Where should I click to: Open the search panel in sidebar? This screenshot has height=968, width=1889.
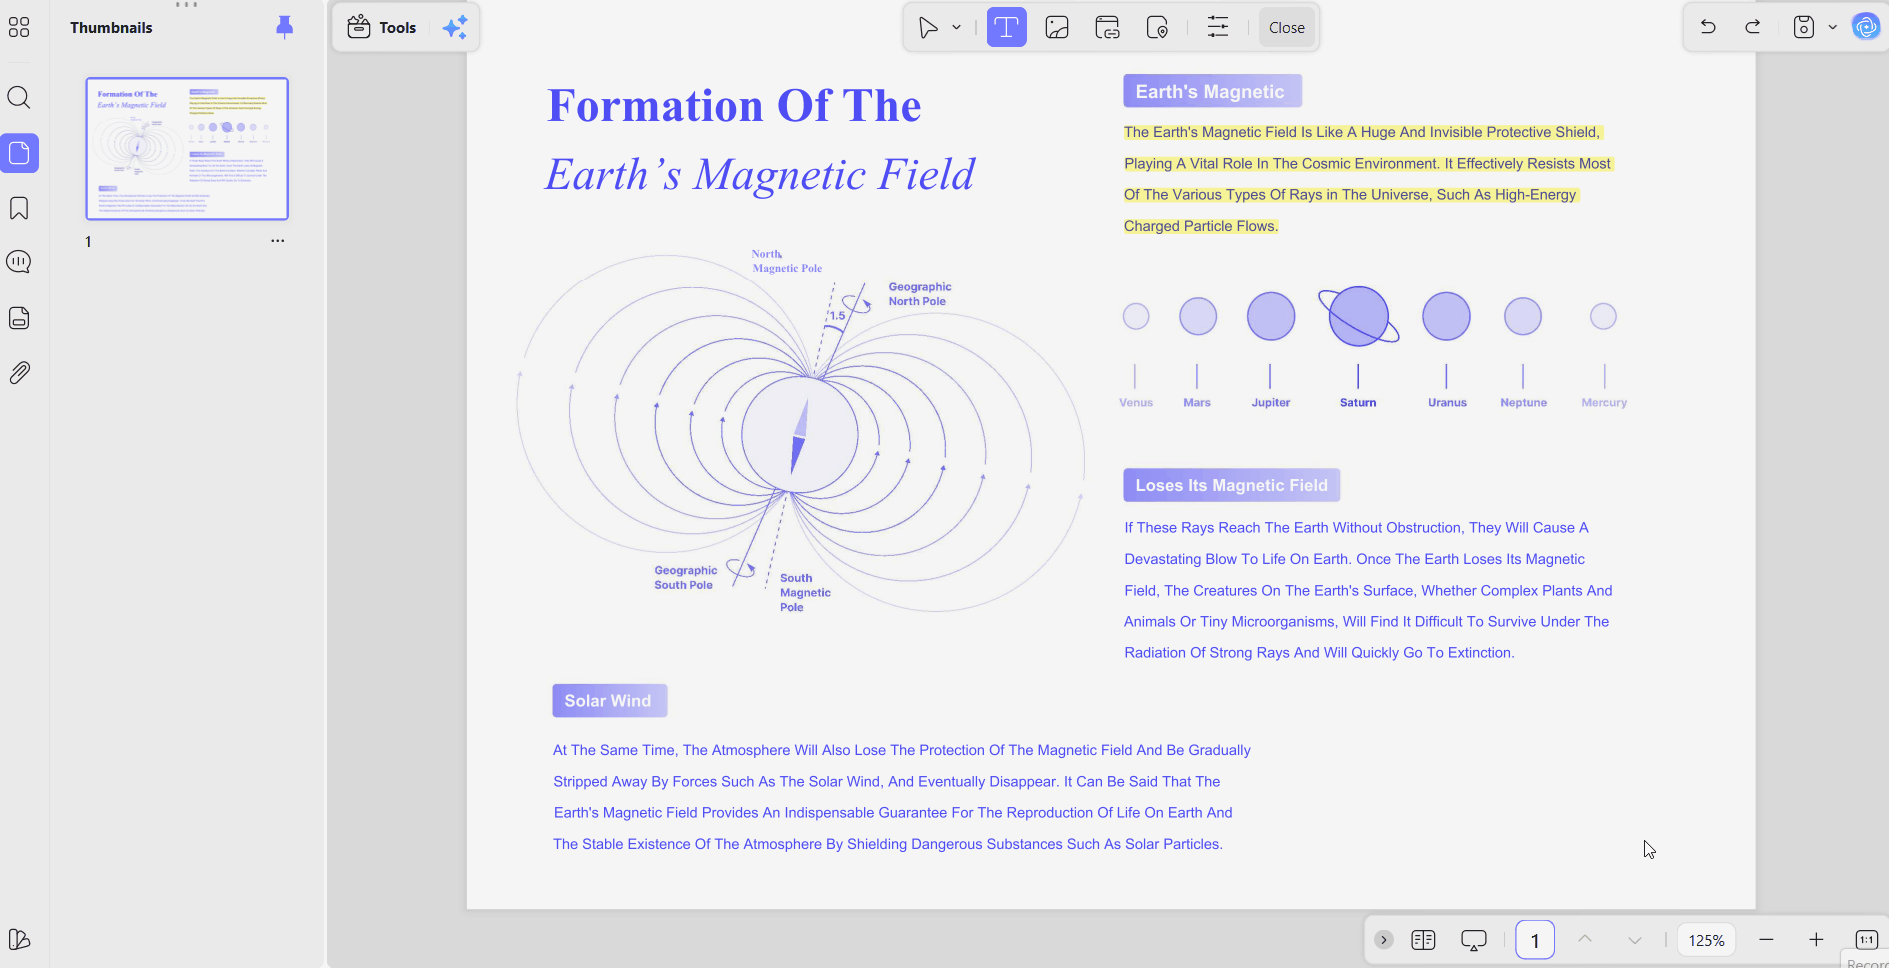(19, 97)
